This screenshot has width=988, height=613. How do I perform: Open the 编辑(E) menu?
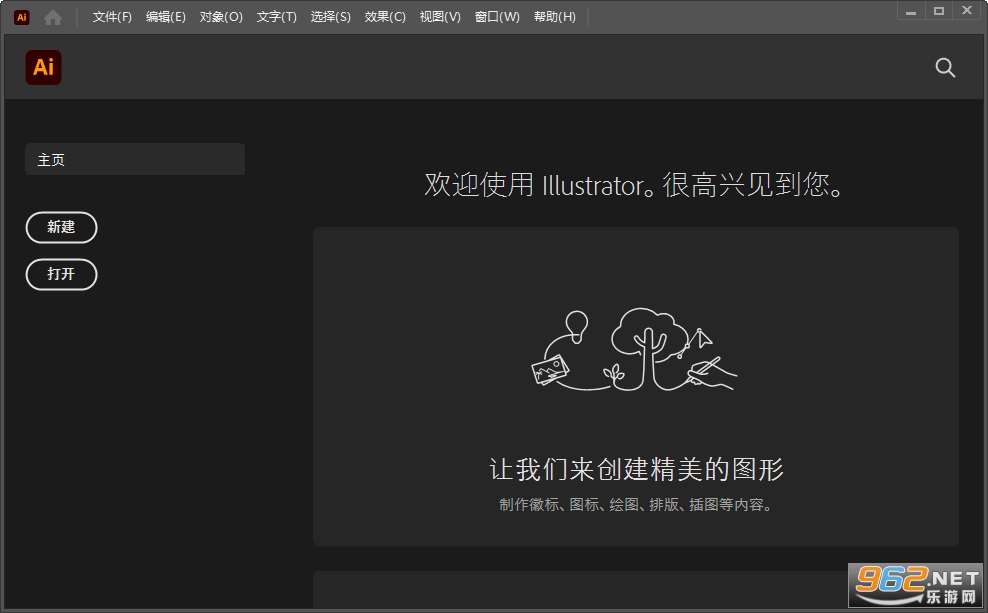pos(166,17)
